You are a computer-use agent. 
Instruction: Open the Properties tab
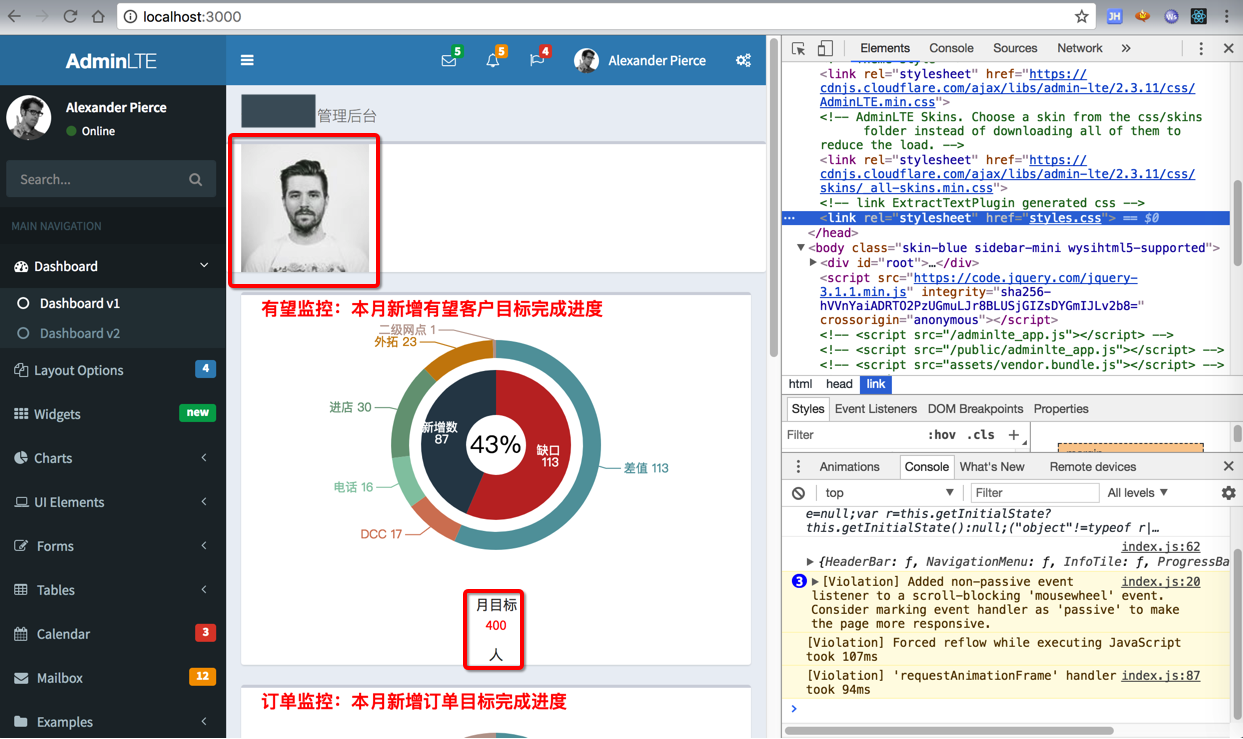pyautogui.click(x=1061, y=409)
